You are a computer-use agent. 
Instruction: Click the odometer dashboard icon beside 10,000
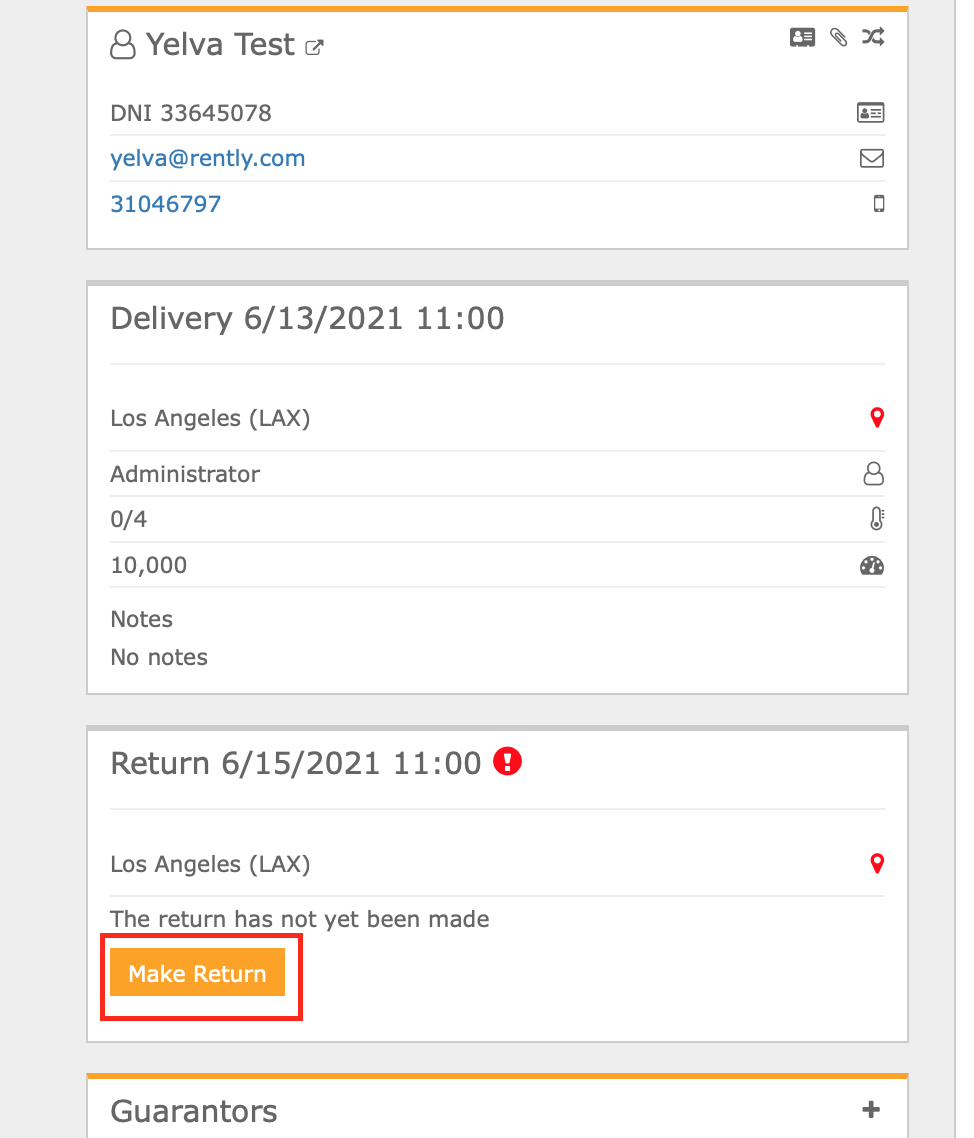872,565
